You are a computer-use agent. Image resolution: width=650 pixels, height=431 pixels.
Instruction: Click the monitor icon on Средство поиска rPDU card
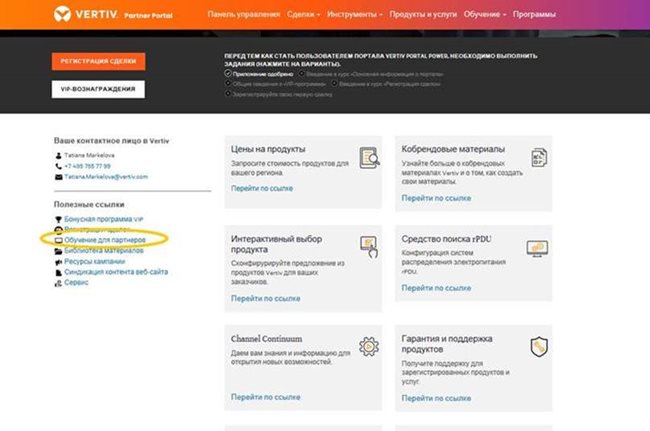[537, 249]
